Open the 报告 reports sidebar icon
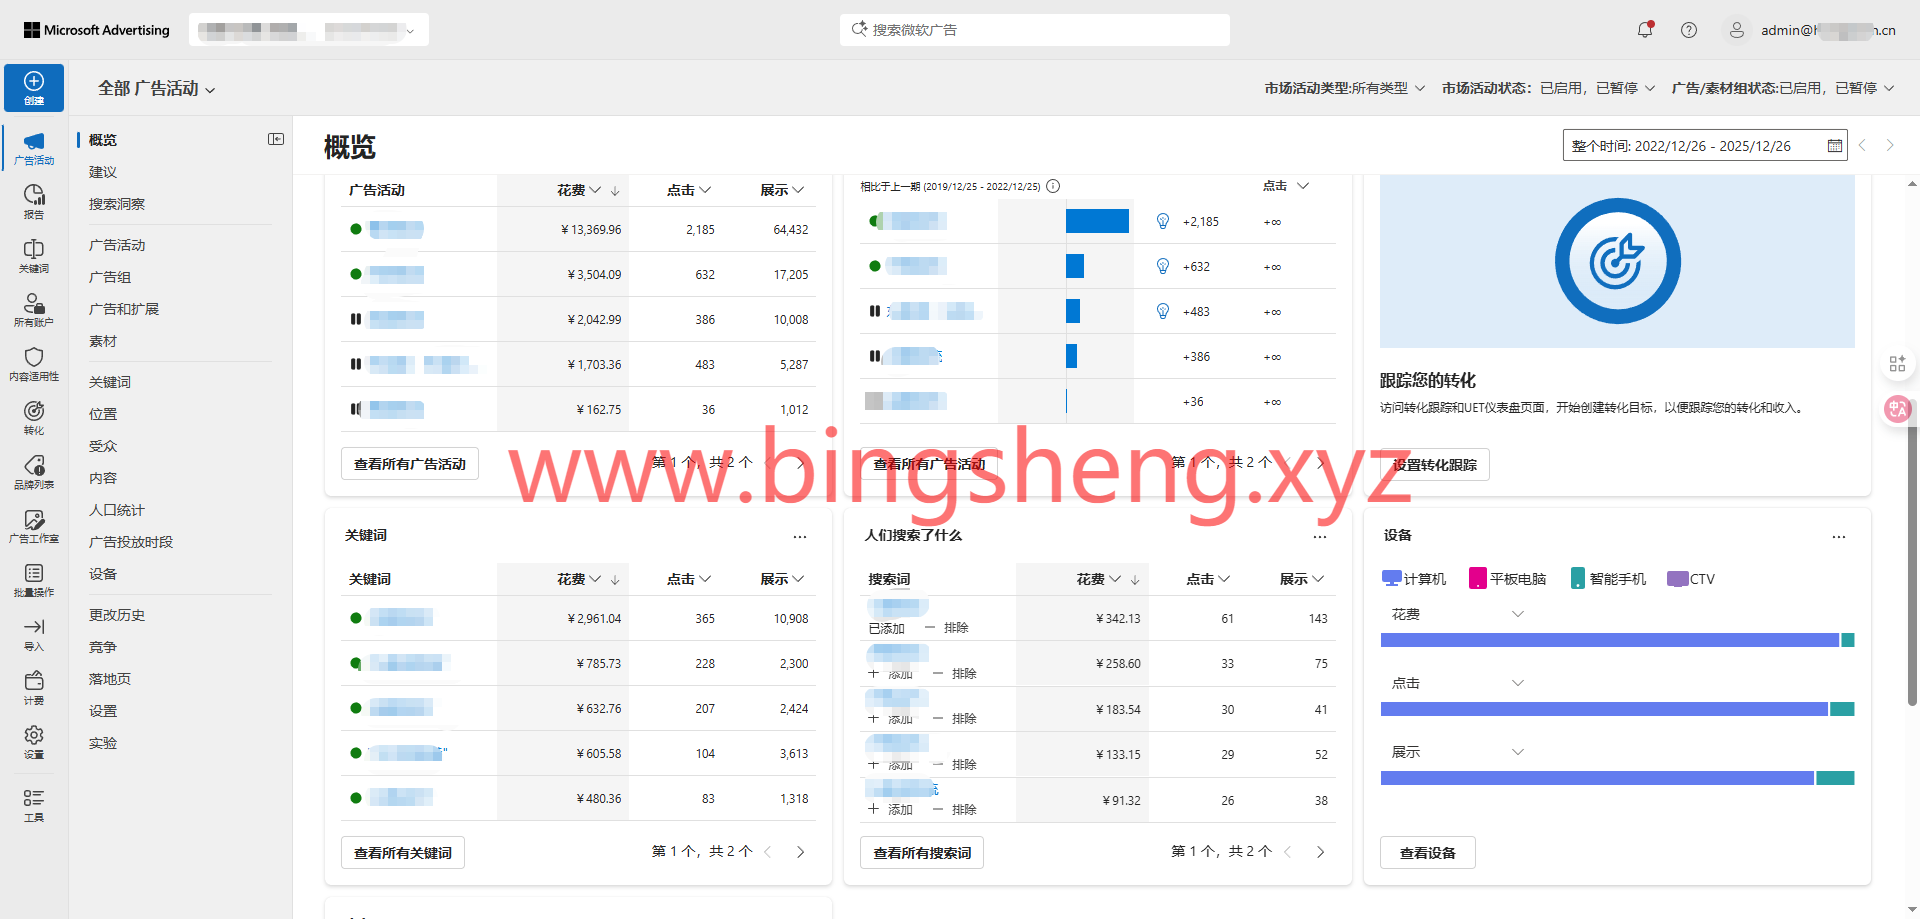The image size is (1920, 919). coord(34,201)
